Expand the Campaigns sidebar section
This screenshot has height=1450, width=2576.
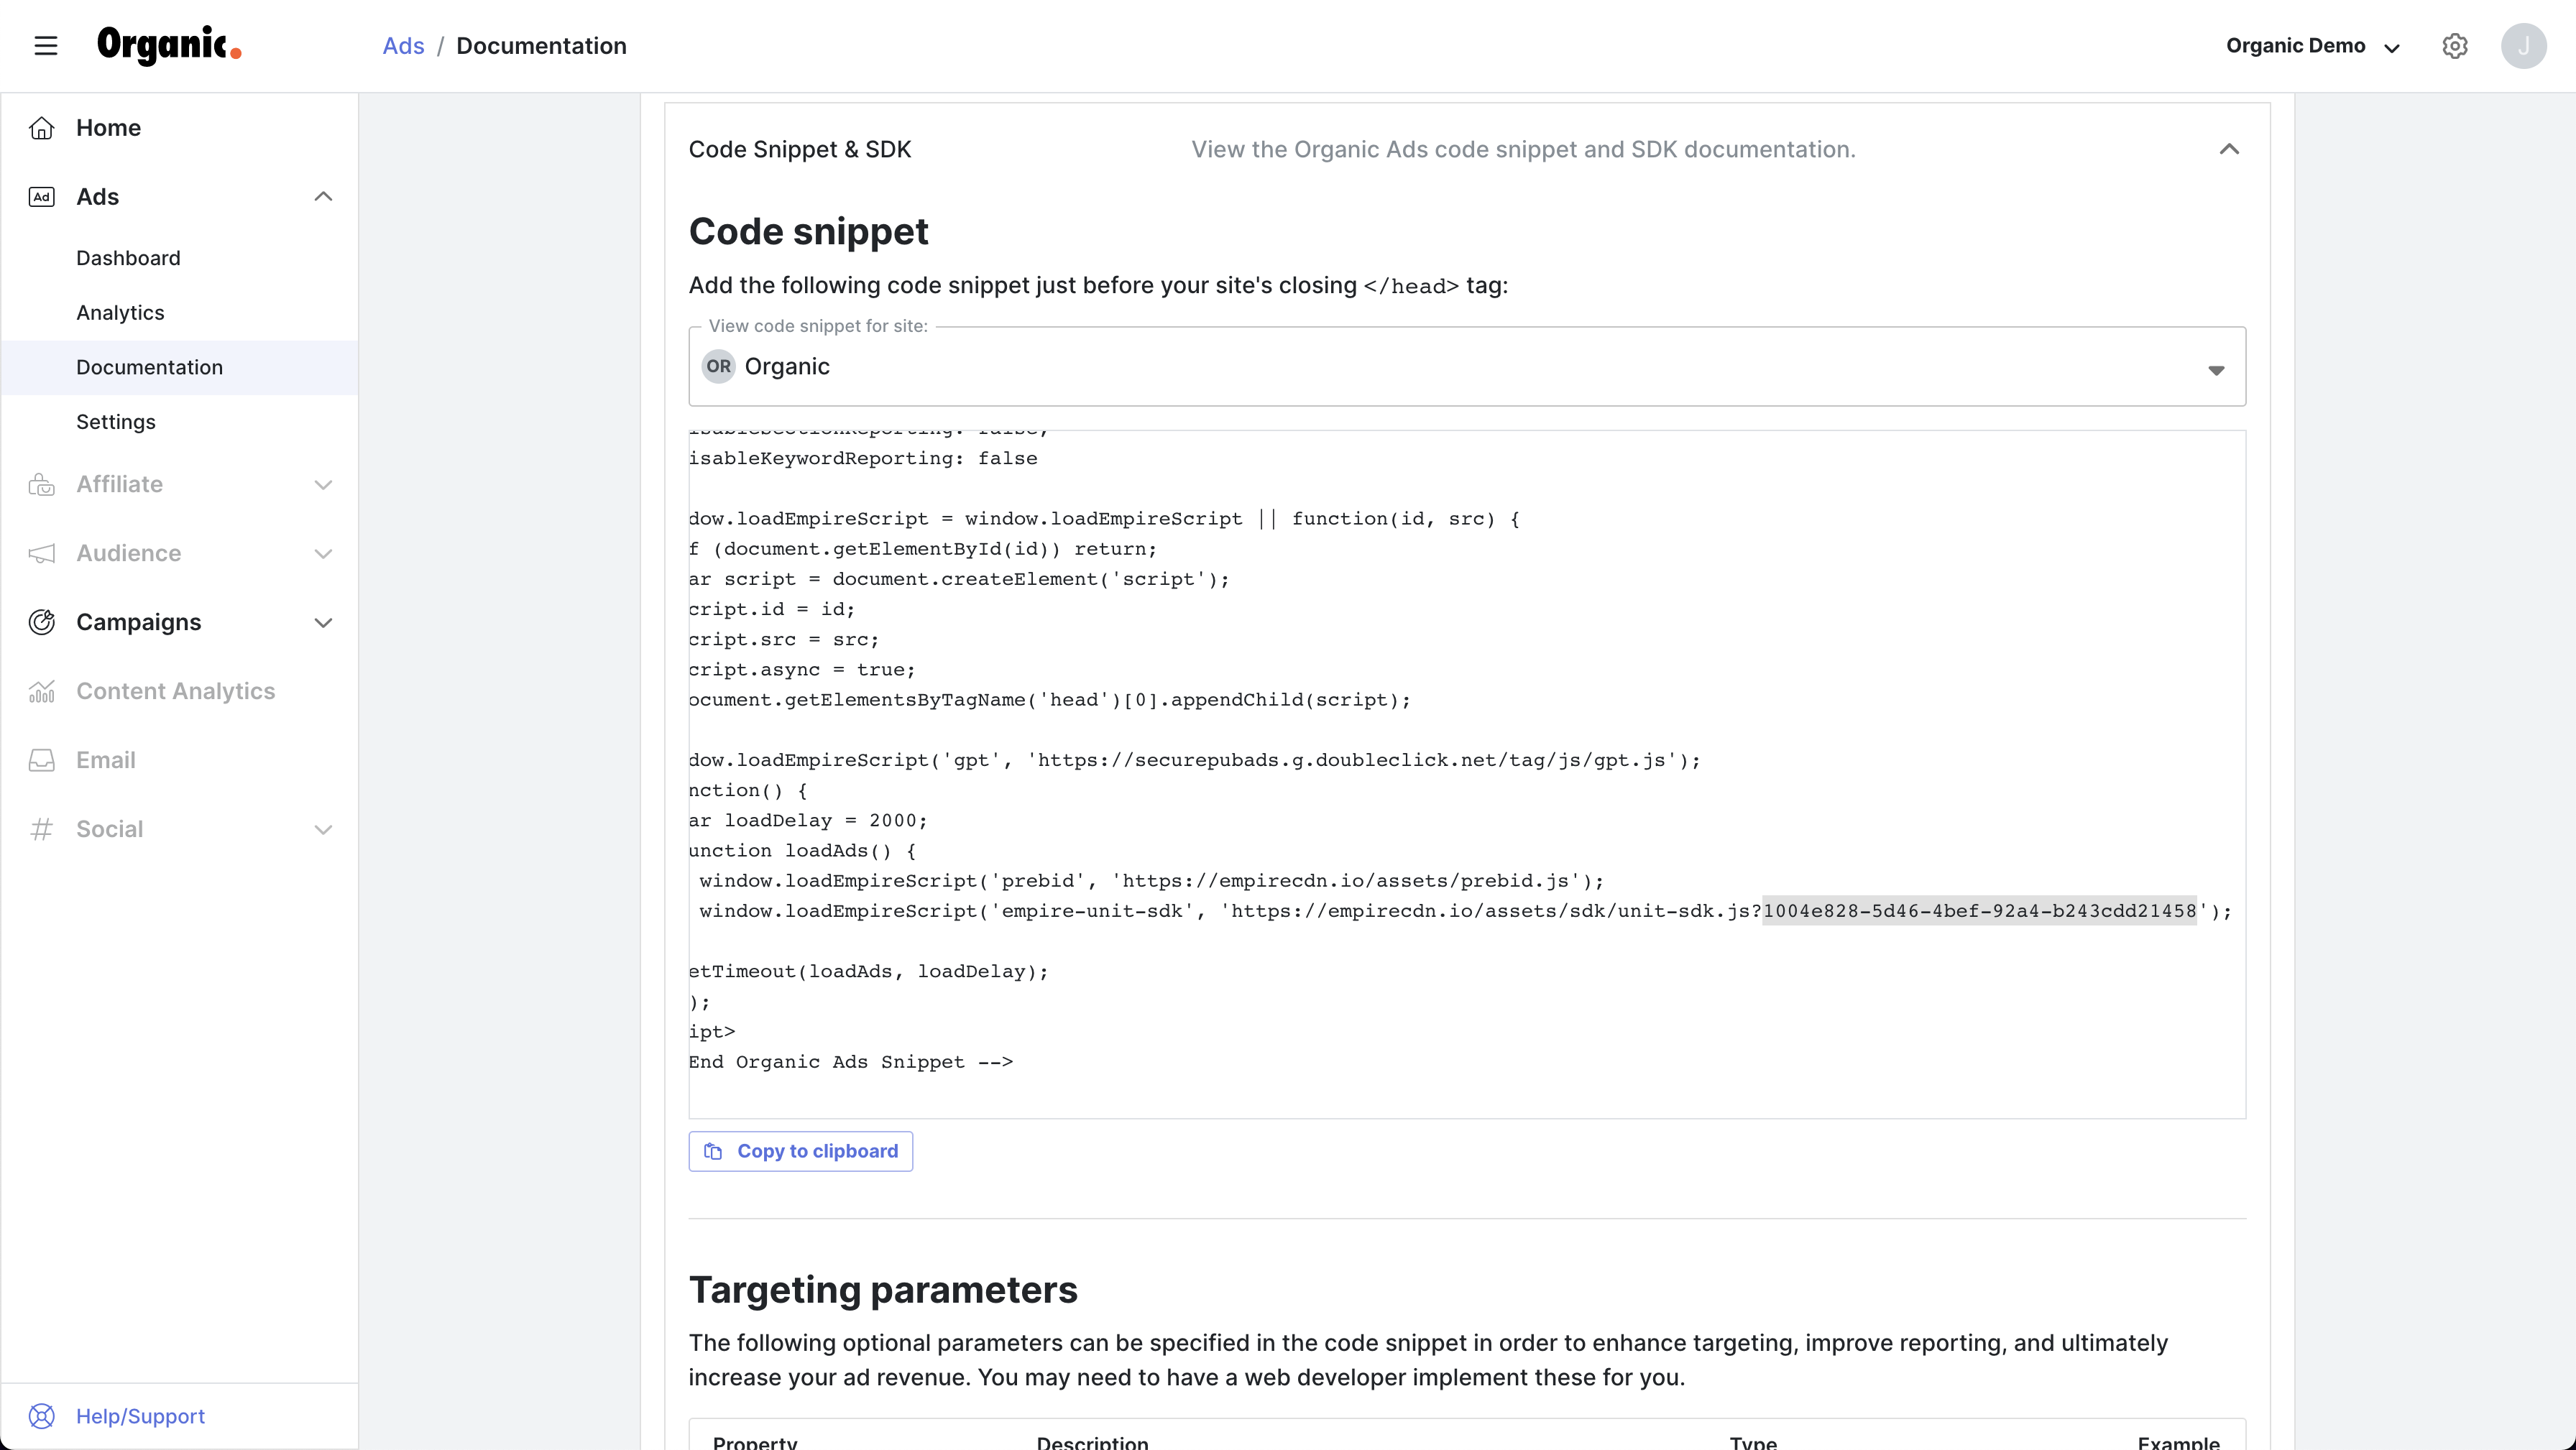click(323, 622)
